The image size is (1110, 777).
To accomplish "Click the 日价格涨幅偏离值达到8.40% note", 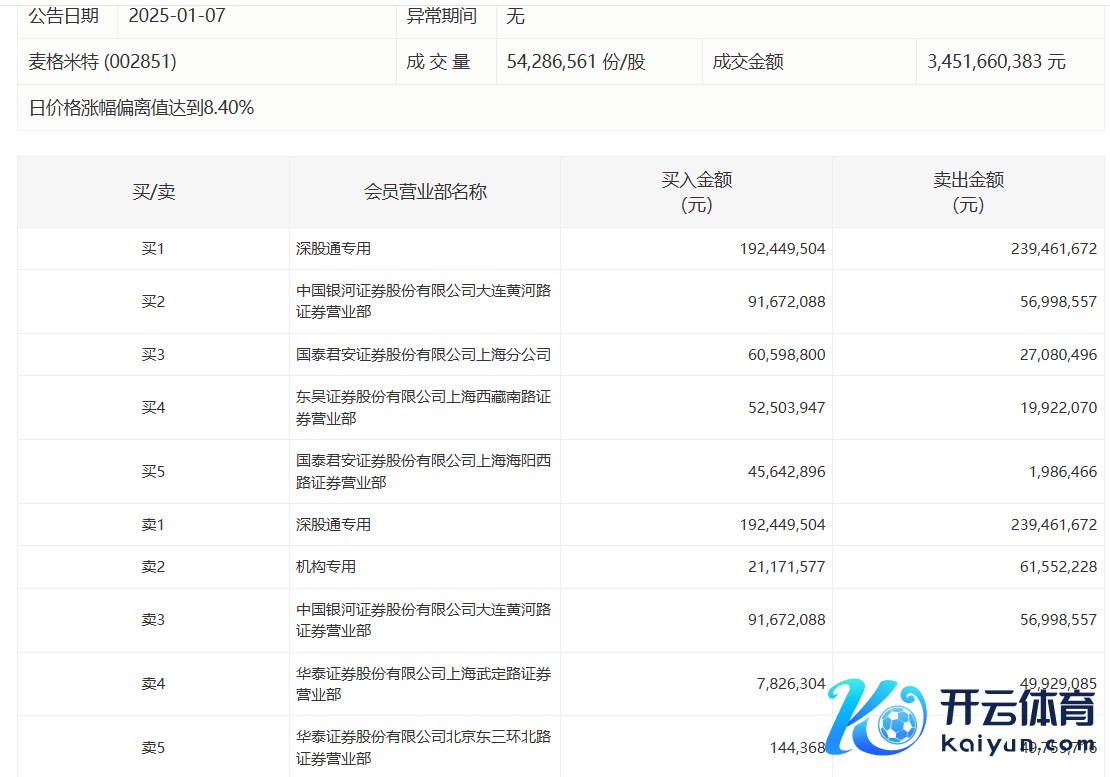I will [141, 108].
